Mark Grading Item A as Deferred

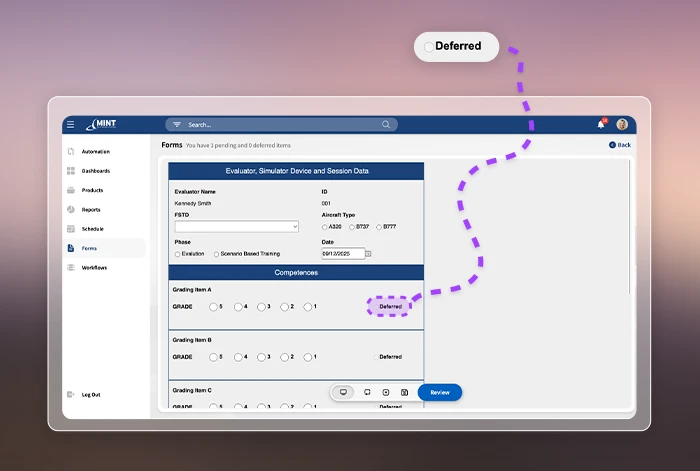(376, 307)
